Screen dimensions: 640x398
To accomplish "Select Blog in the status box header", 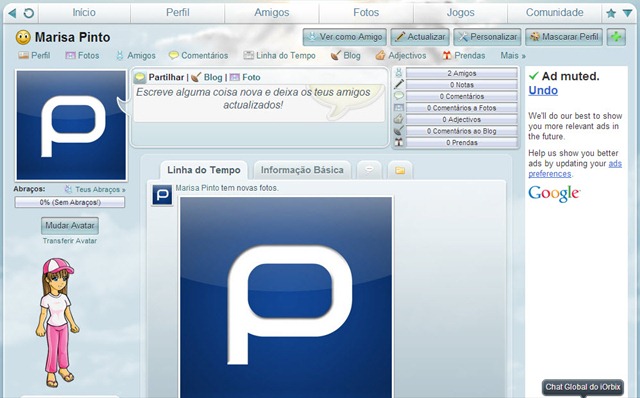I will (x=213, y=77).
